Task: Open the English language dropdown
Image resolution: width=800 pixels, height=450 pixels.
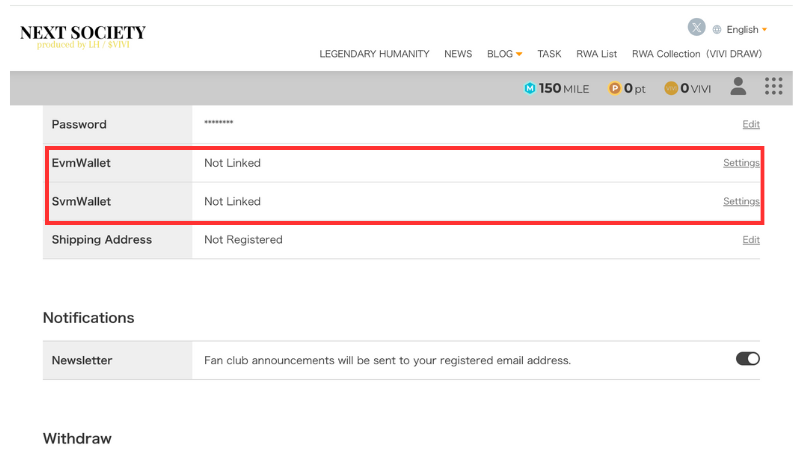Action: (747, 30)
